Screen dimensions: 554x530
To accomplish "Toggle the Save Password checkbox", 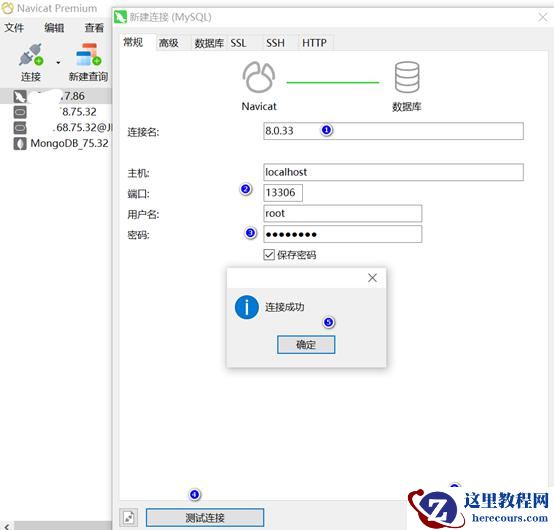I will point(269,254).
